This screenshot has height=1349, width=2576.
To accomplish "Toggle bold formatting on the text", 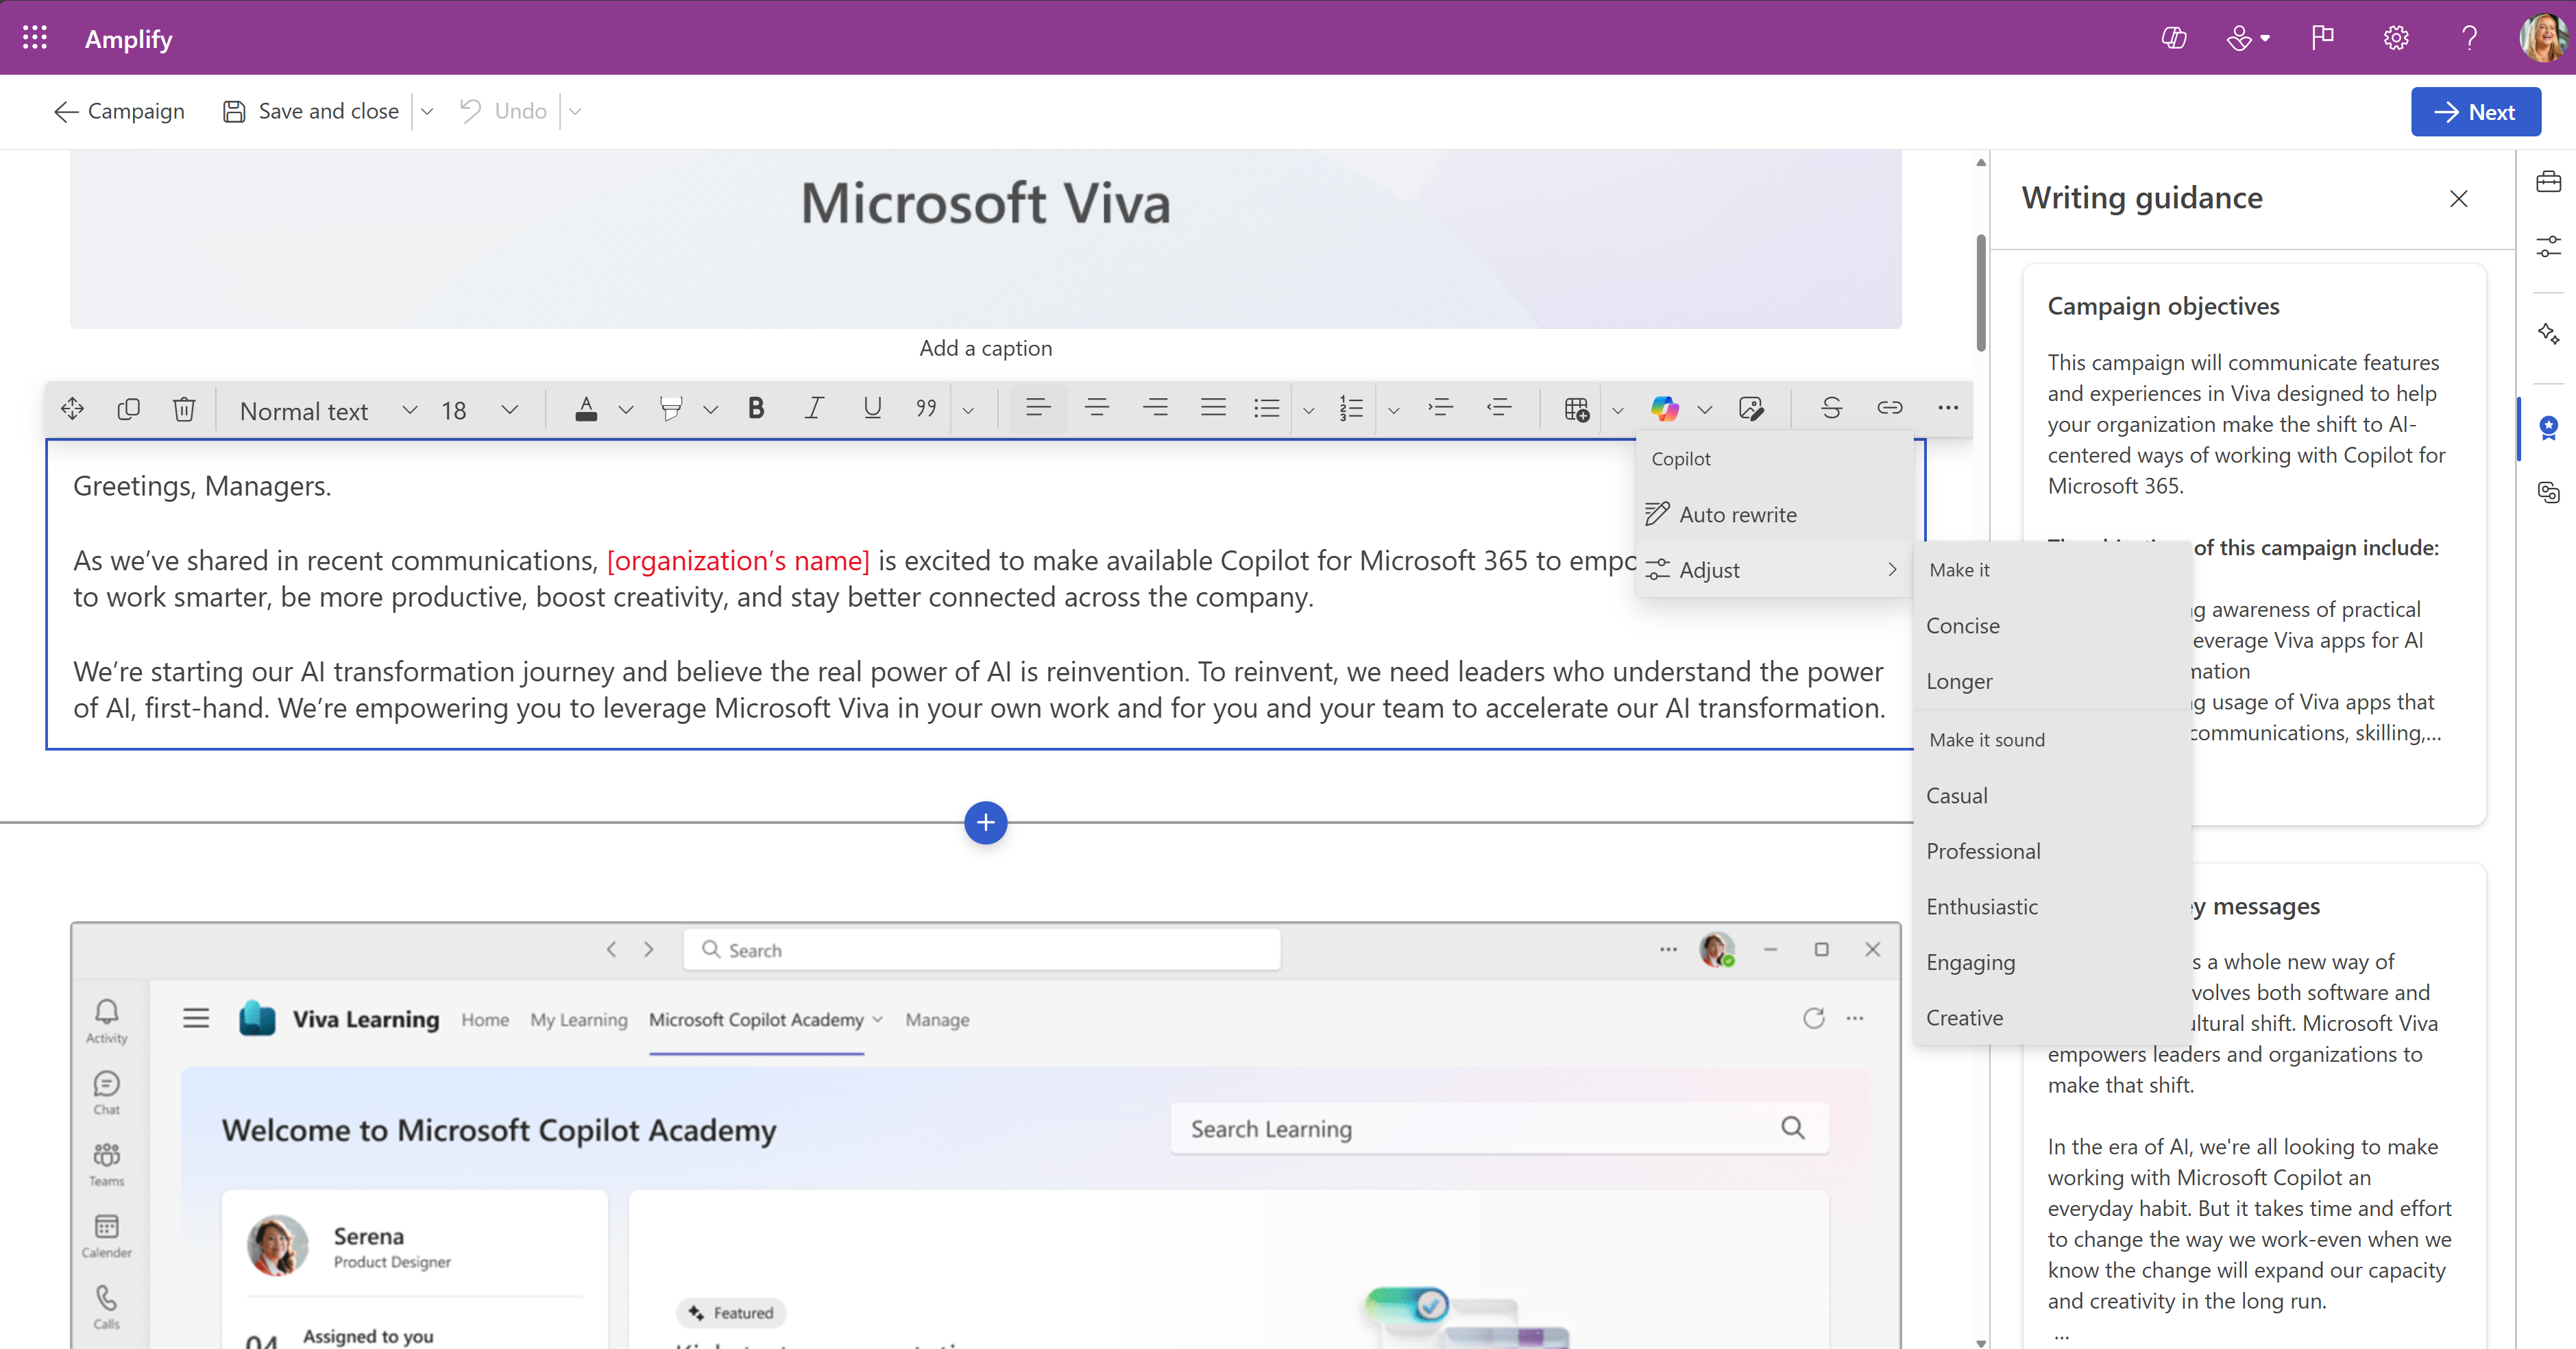I will [x=756, y=408].
